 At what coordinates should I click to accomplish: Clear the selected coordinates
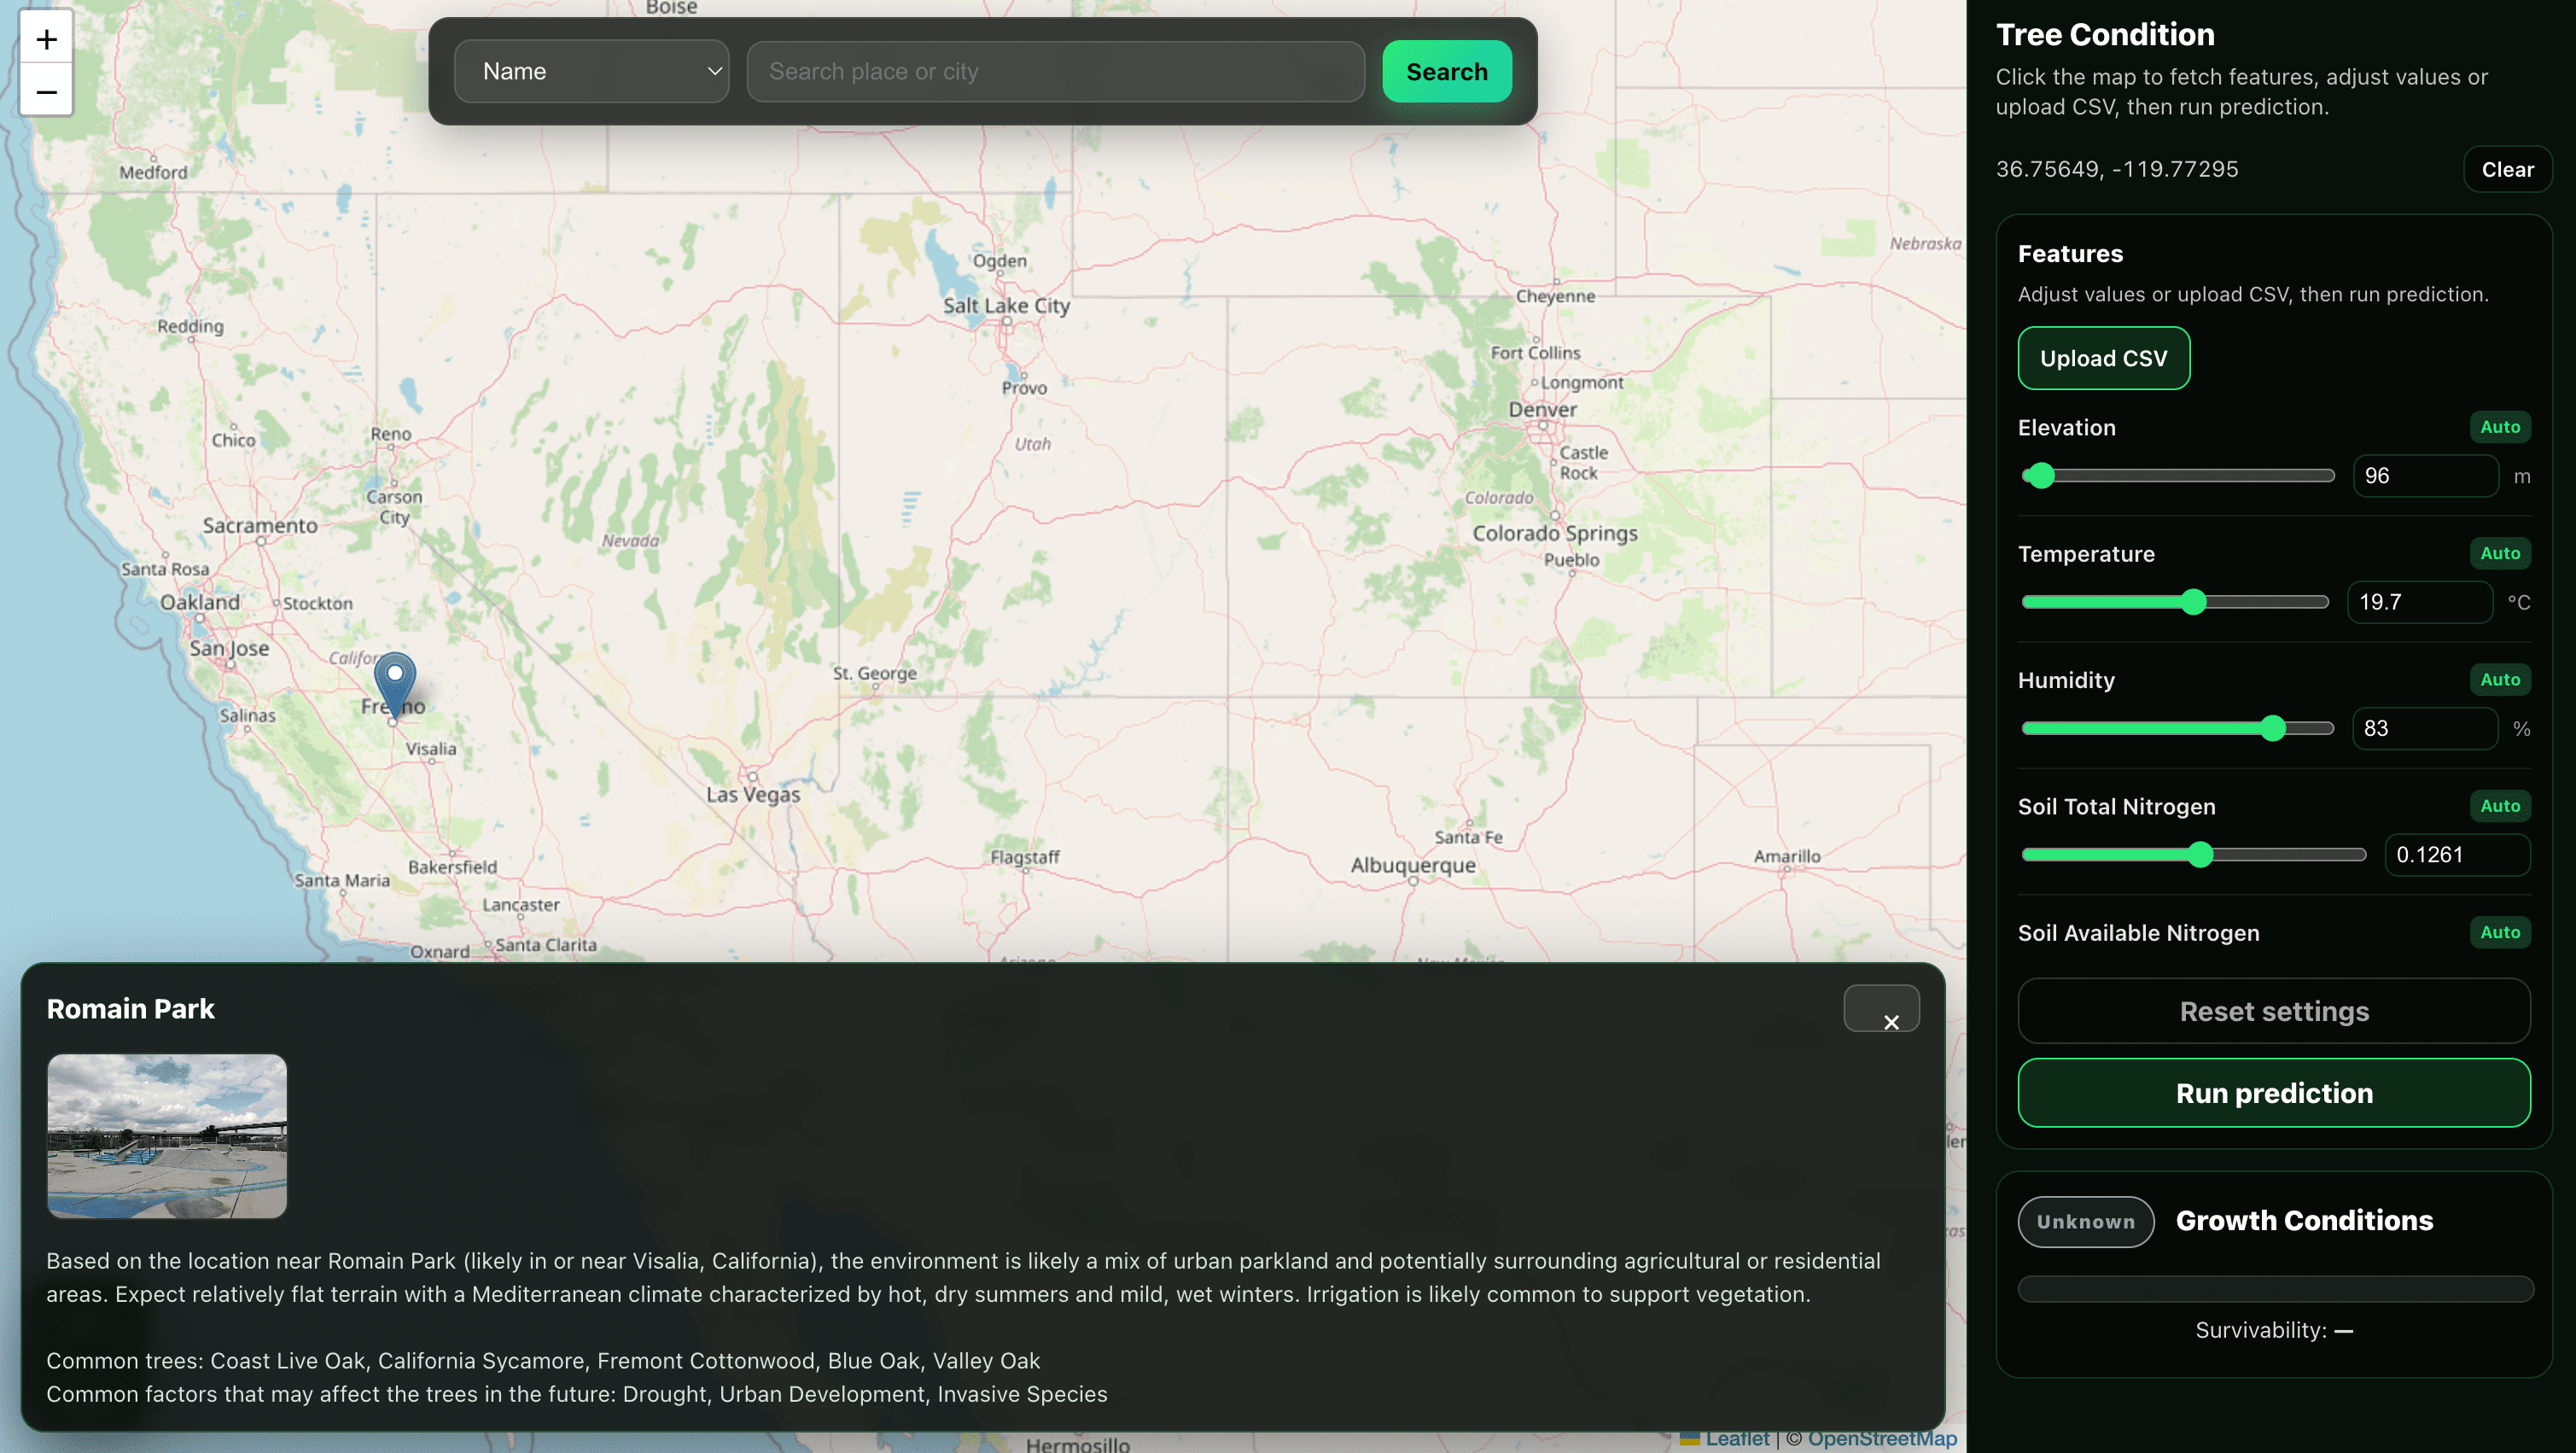pos(2506,169)
